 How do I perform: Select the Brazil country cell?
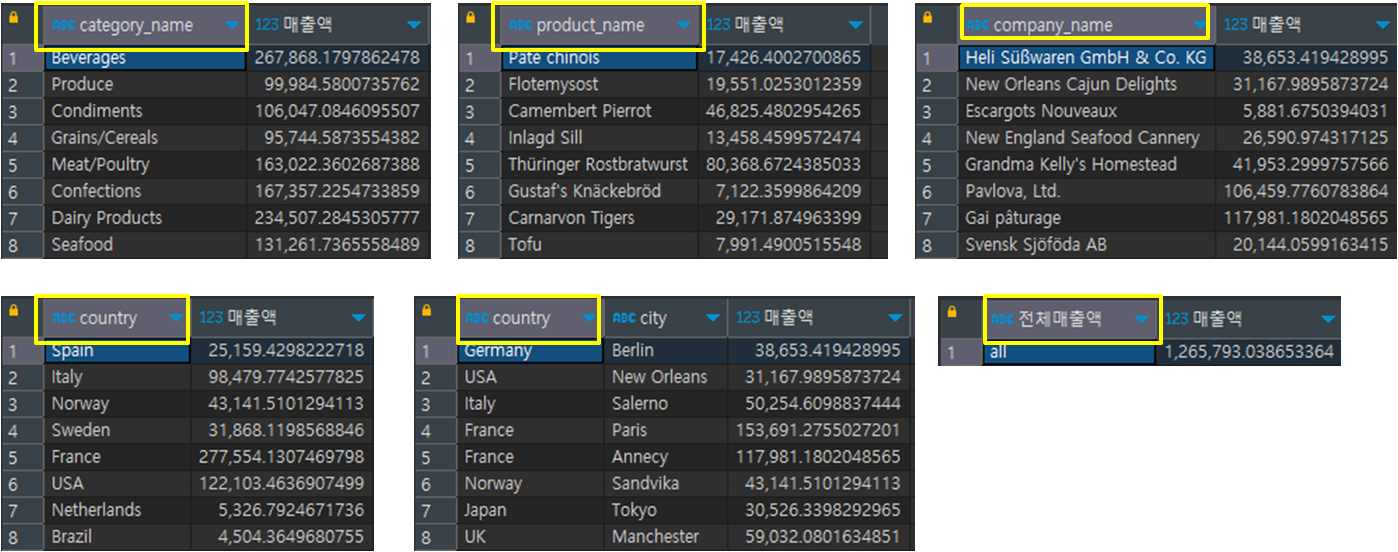(117, 537)
